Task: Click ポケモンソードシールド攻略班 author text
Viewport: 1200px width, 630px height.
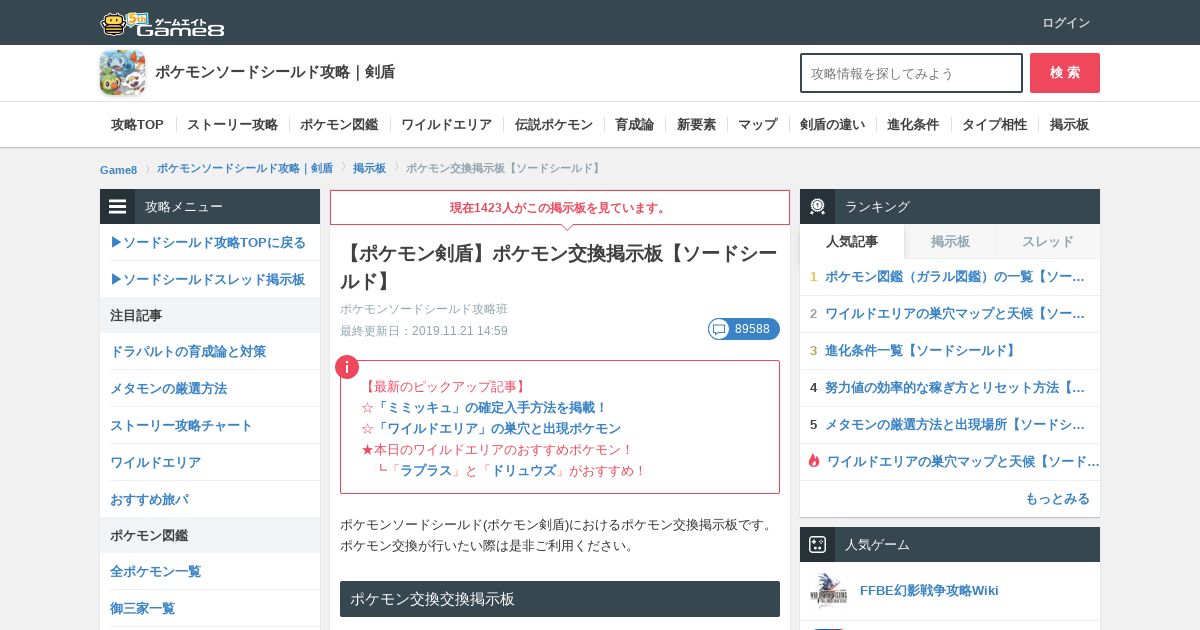Action: (x=424, y=309)
